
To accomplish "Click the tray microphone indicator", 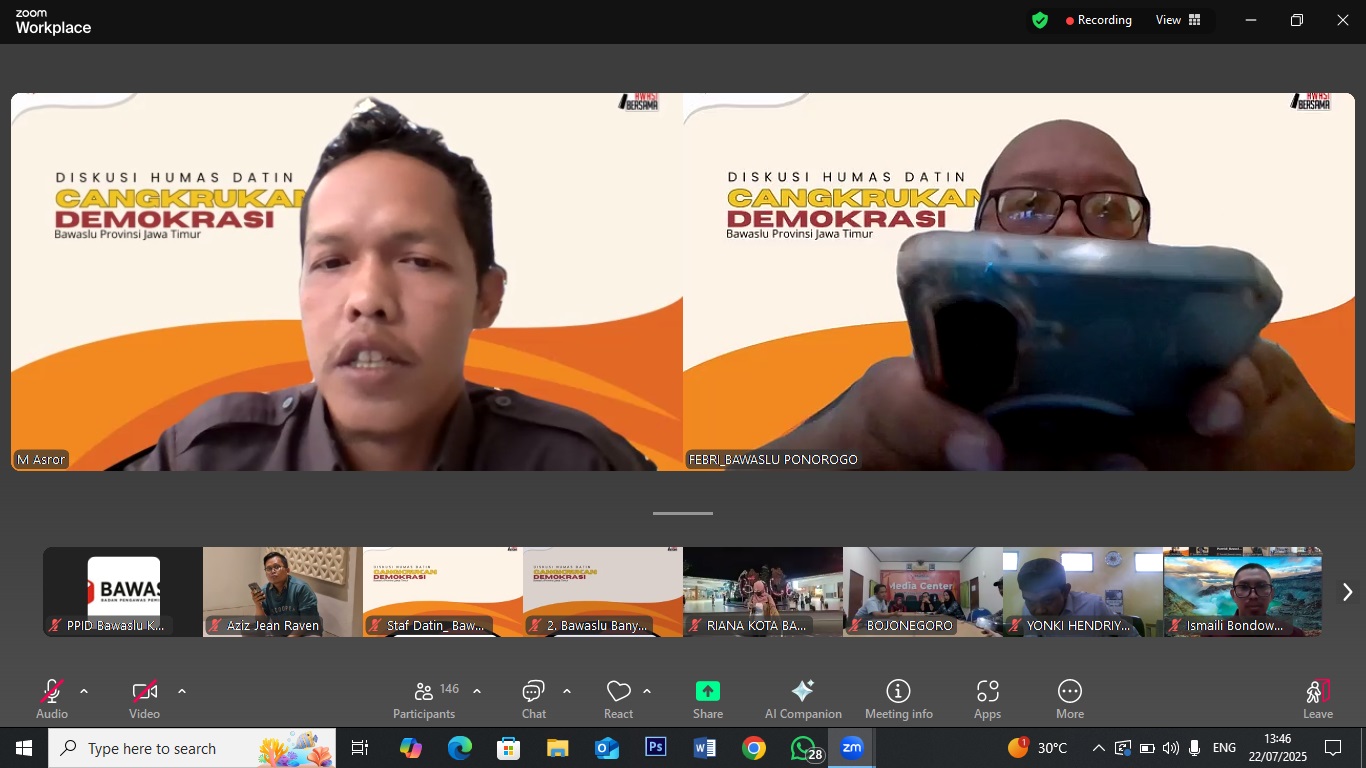I will tap(1194, 748).
